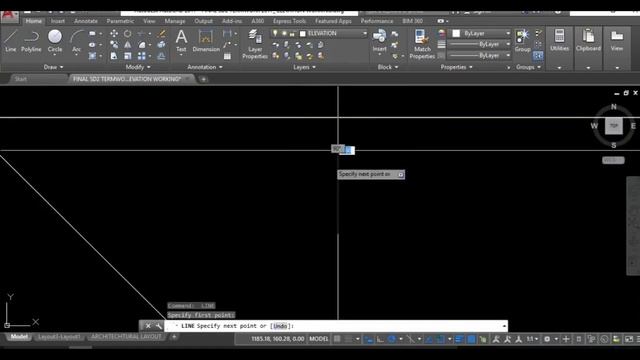Click the Stretch tool icon
Image resolution: width=640 pixels, height=360 pixels.
(114, 56)
